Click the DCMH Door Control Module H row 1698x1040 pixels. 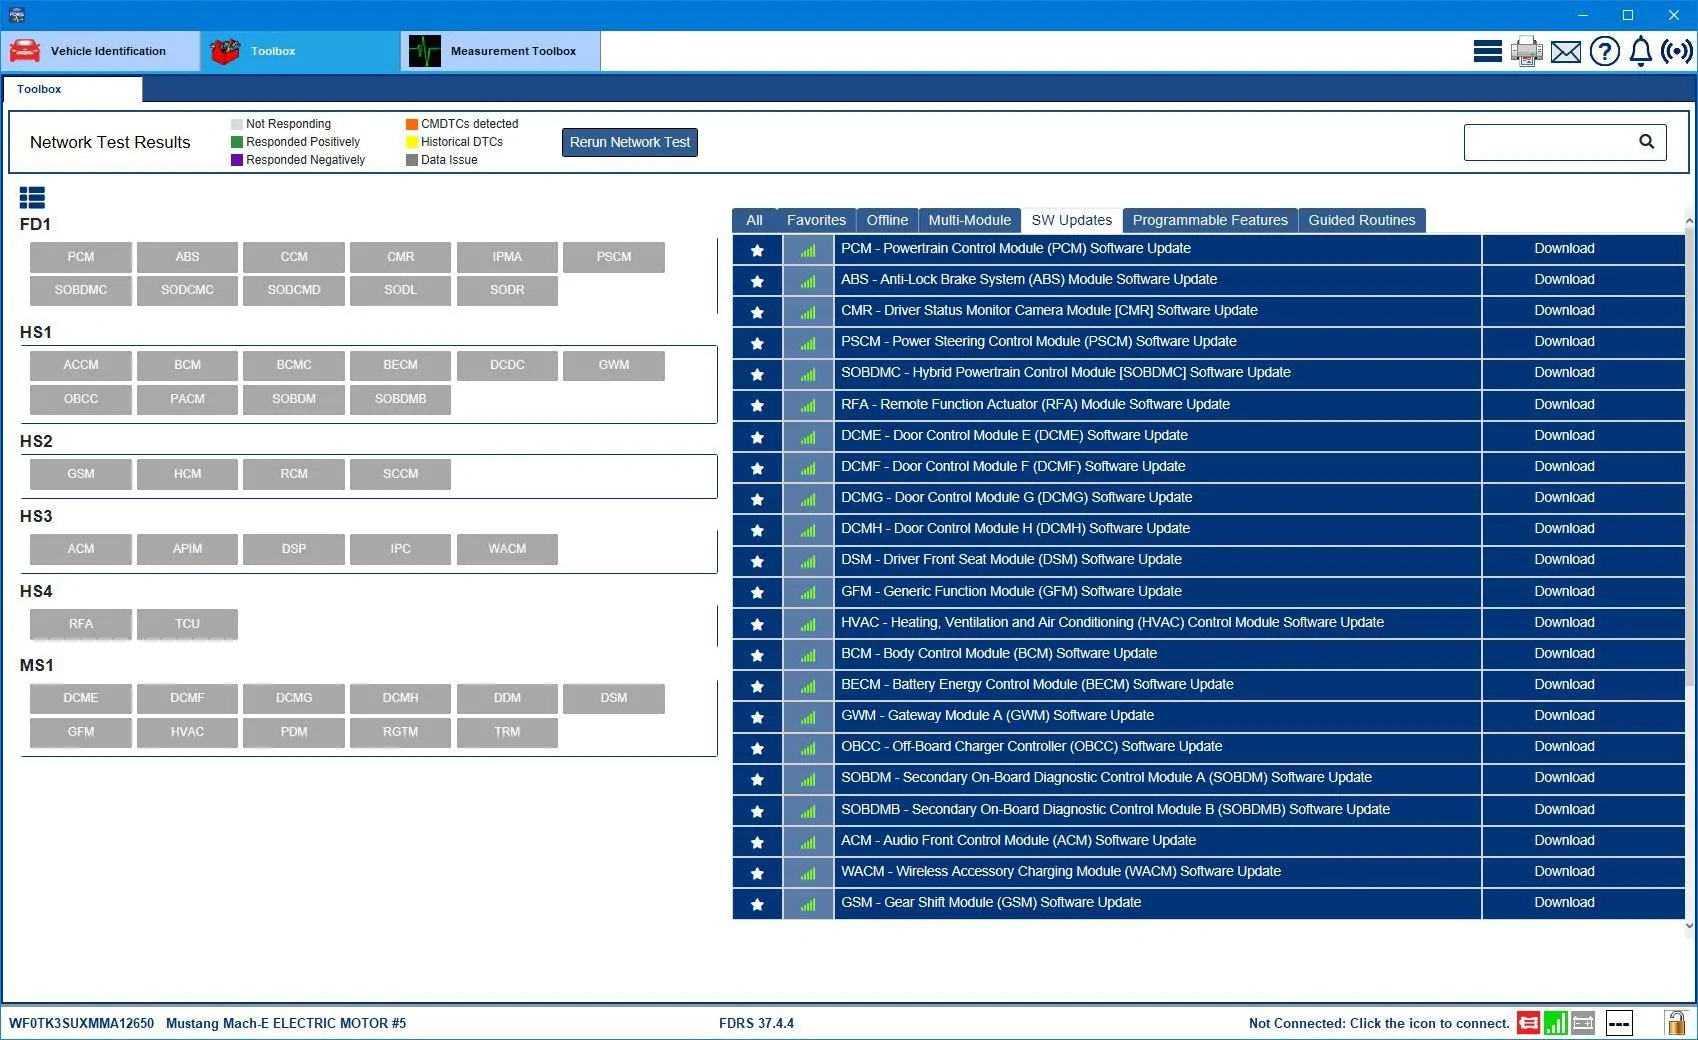click(1157, 528)
